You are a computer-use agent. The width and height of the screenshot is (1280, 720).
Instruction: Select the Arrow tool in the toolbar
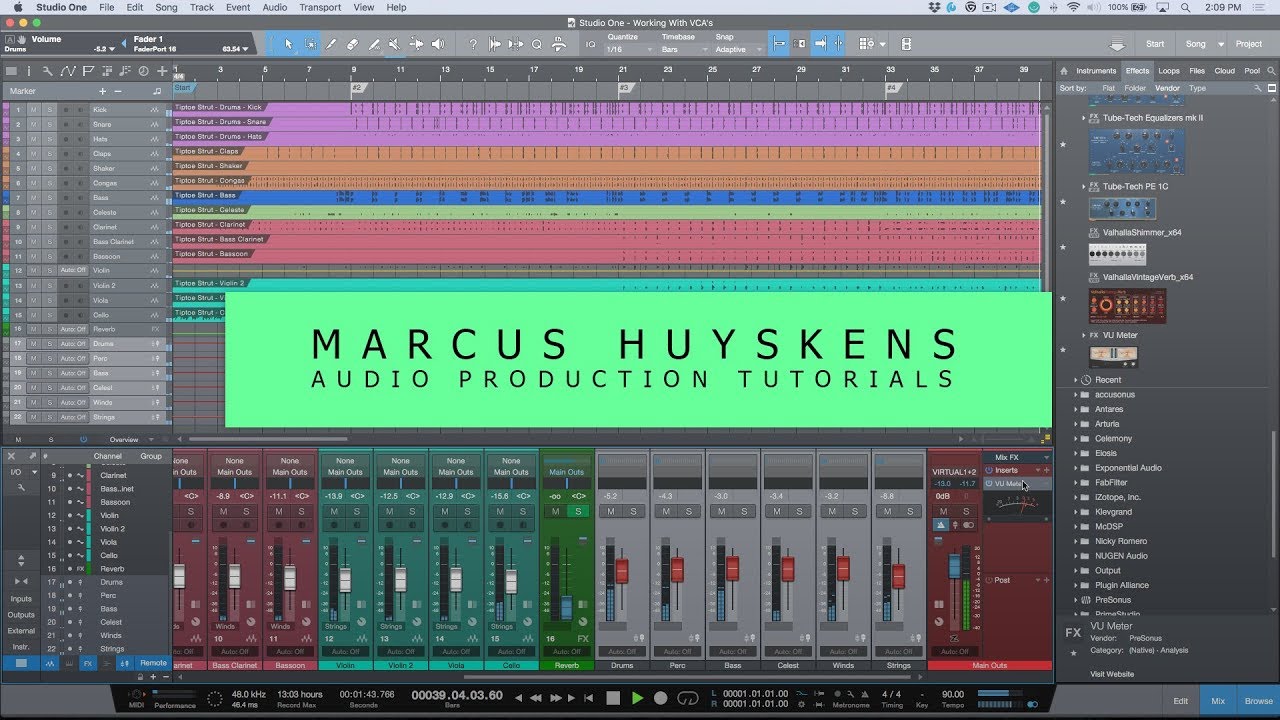pyautogui.click(x=289, y=44)
